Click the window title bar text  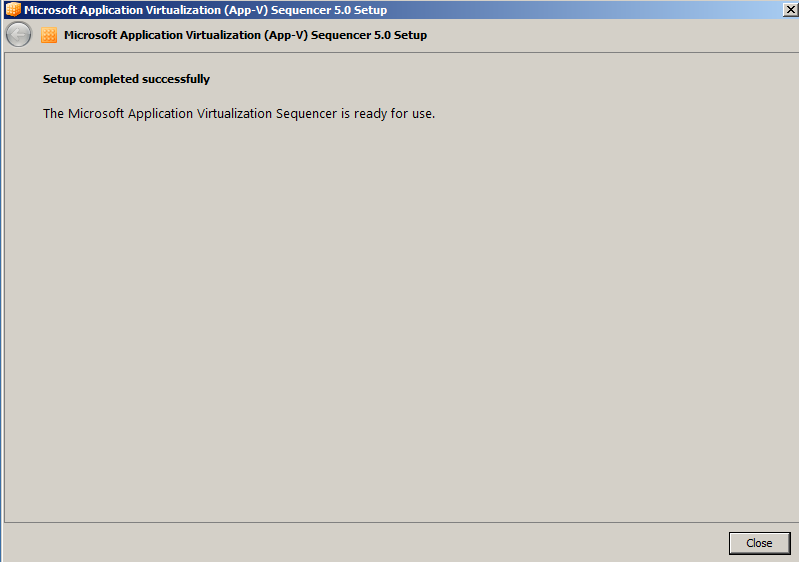point(206,10)
